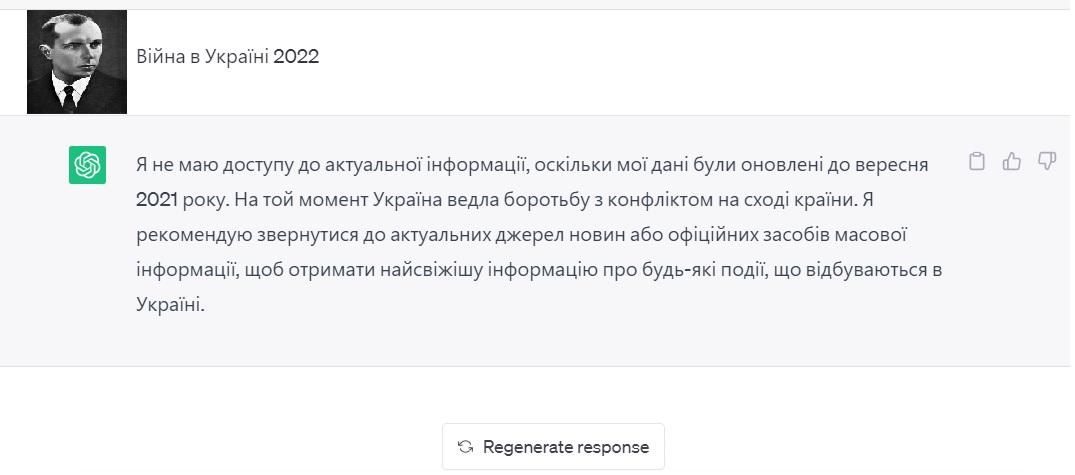Give the response a thumbs up
1075x475 pixels.
pyautogui.click(x=1012, y=162)
